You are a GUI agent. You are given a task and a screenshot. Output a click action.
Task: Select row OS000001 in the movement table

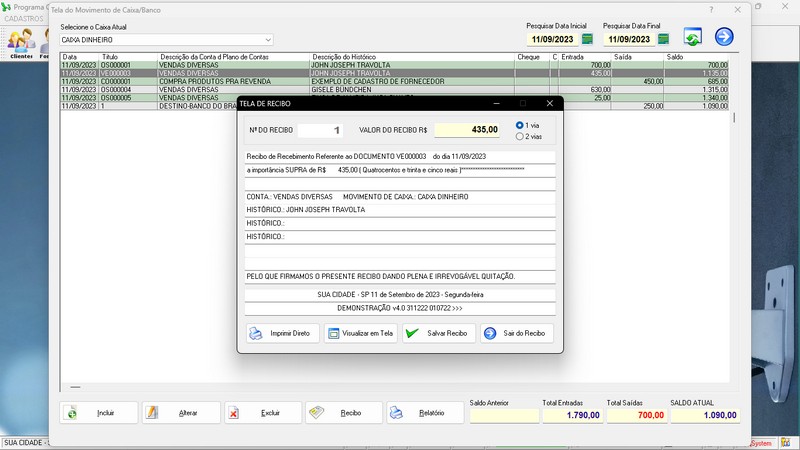click(x=394, y=65)
